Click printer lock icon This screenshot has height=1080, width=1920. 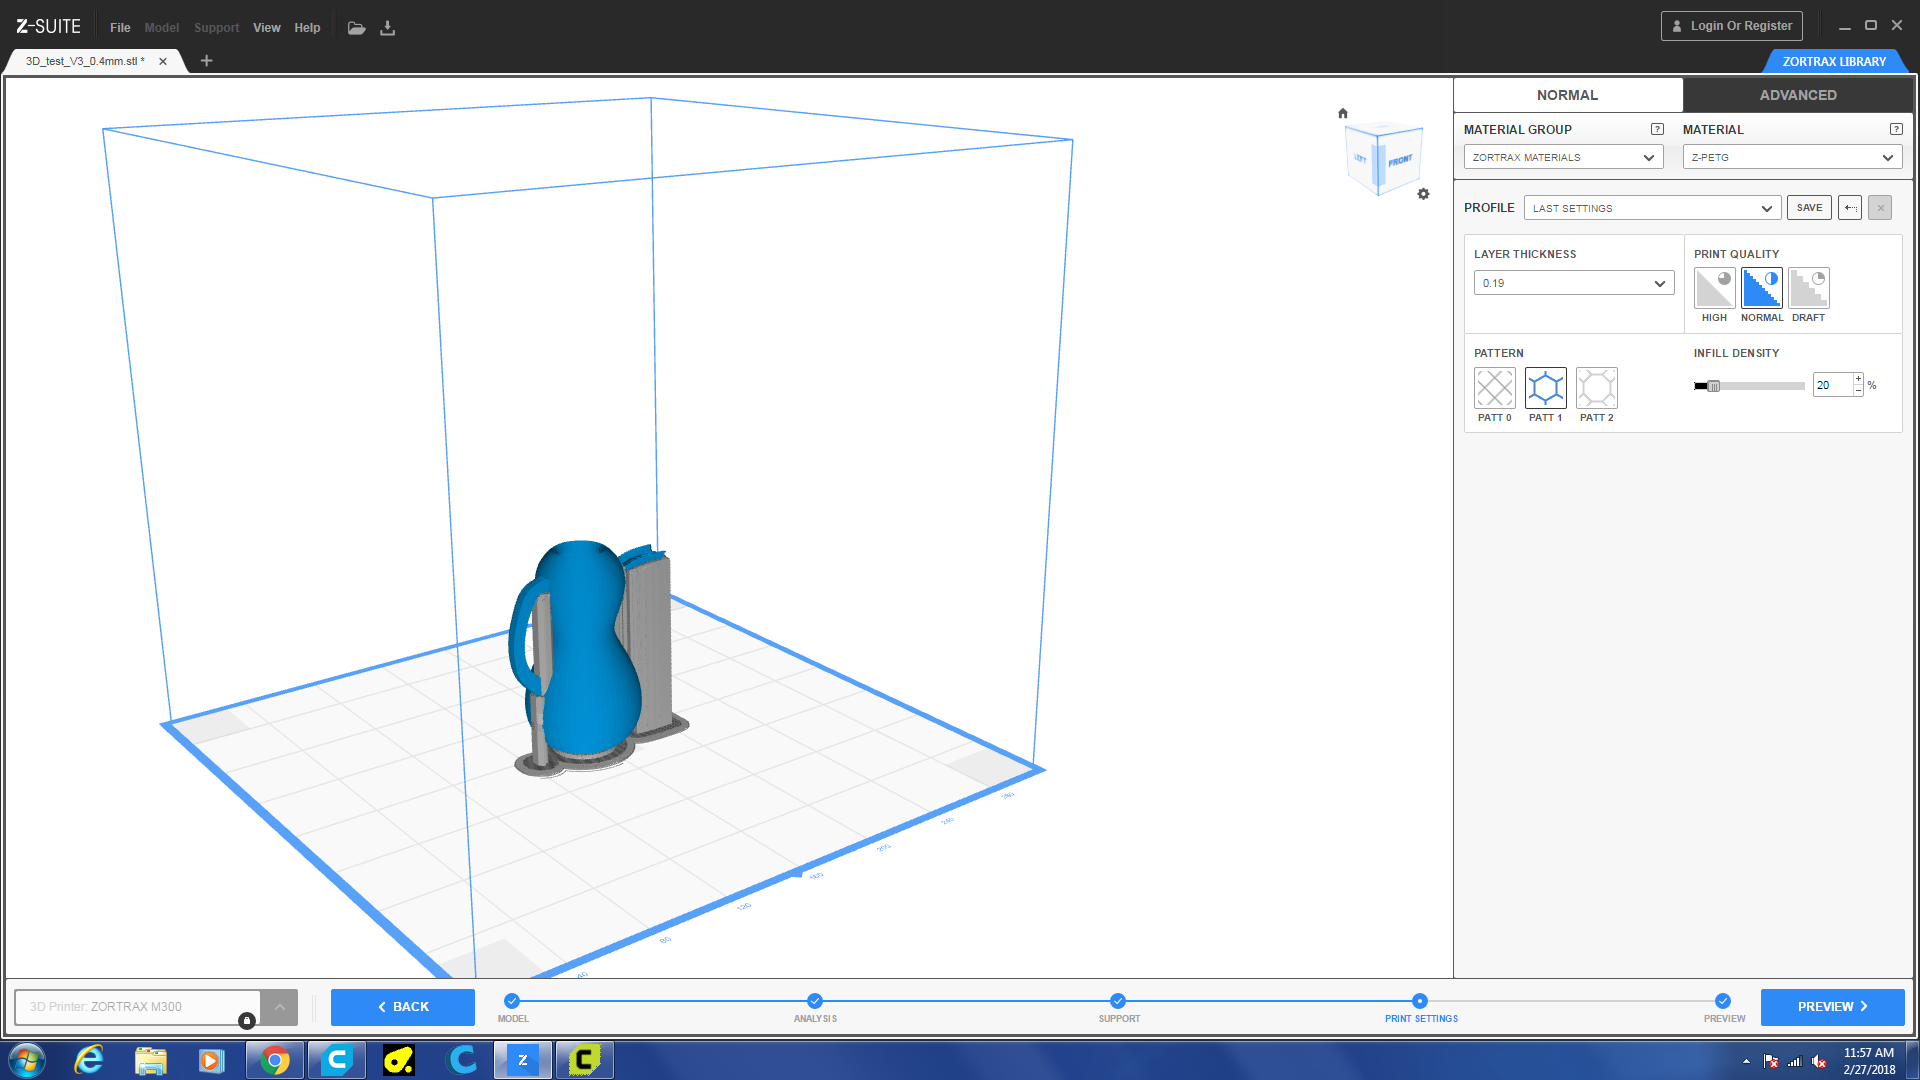point(247,1021)
